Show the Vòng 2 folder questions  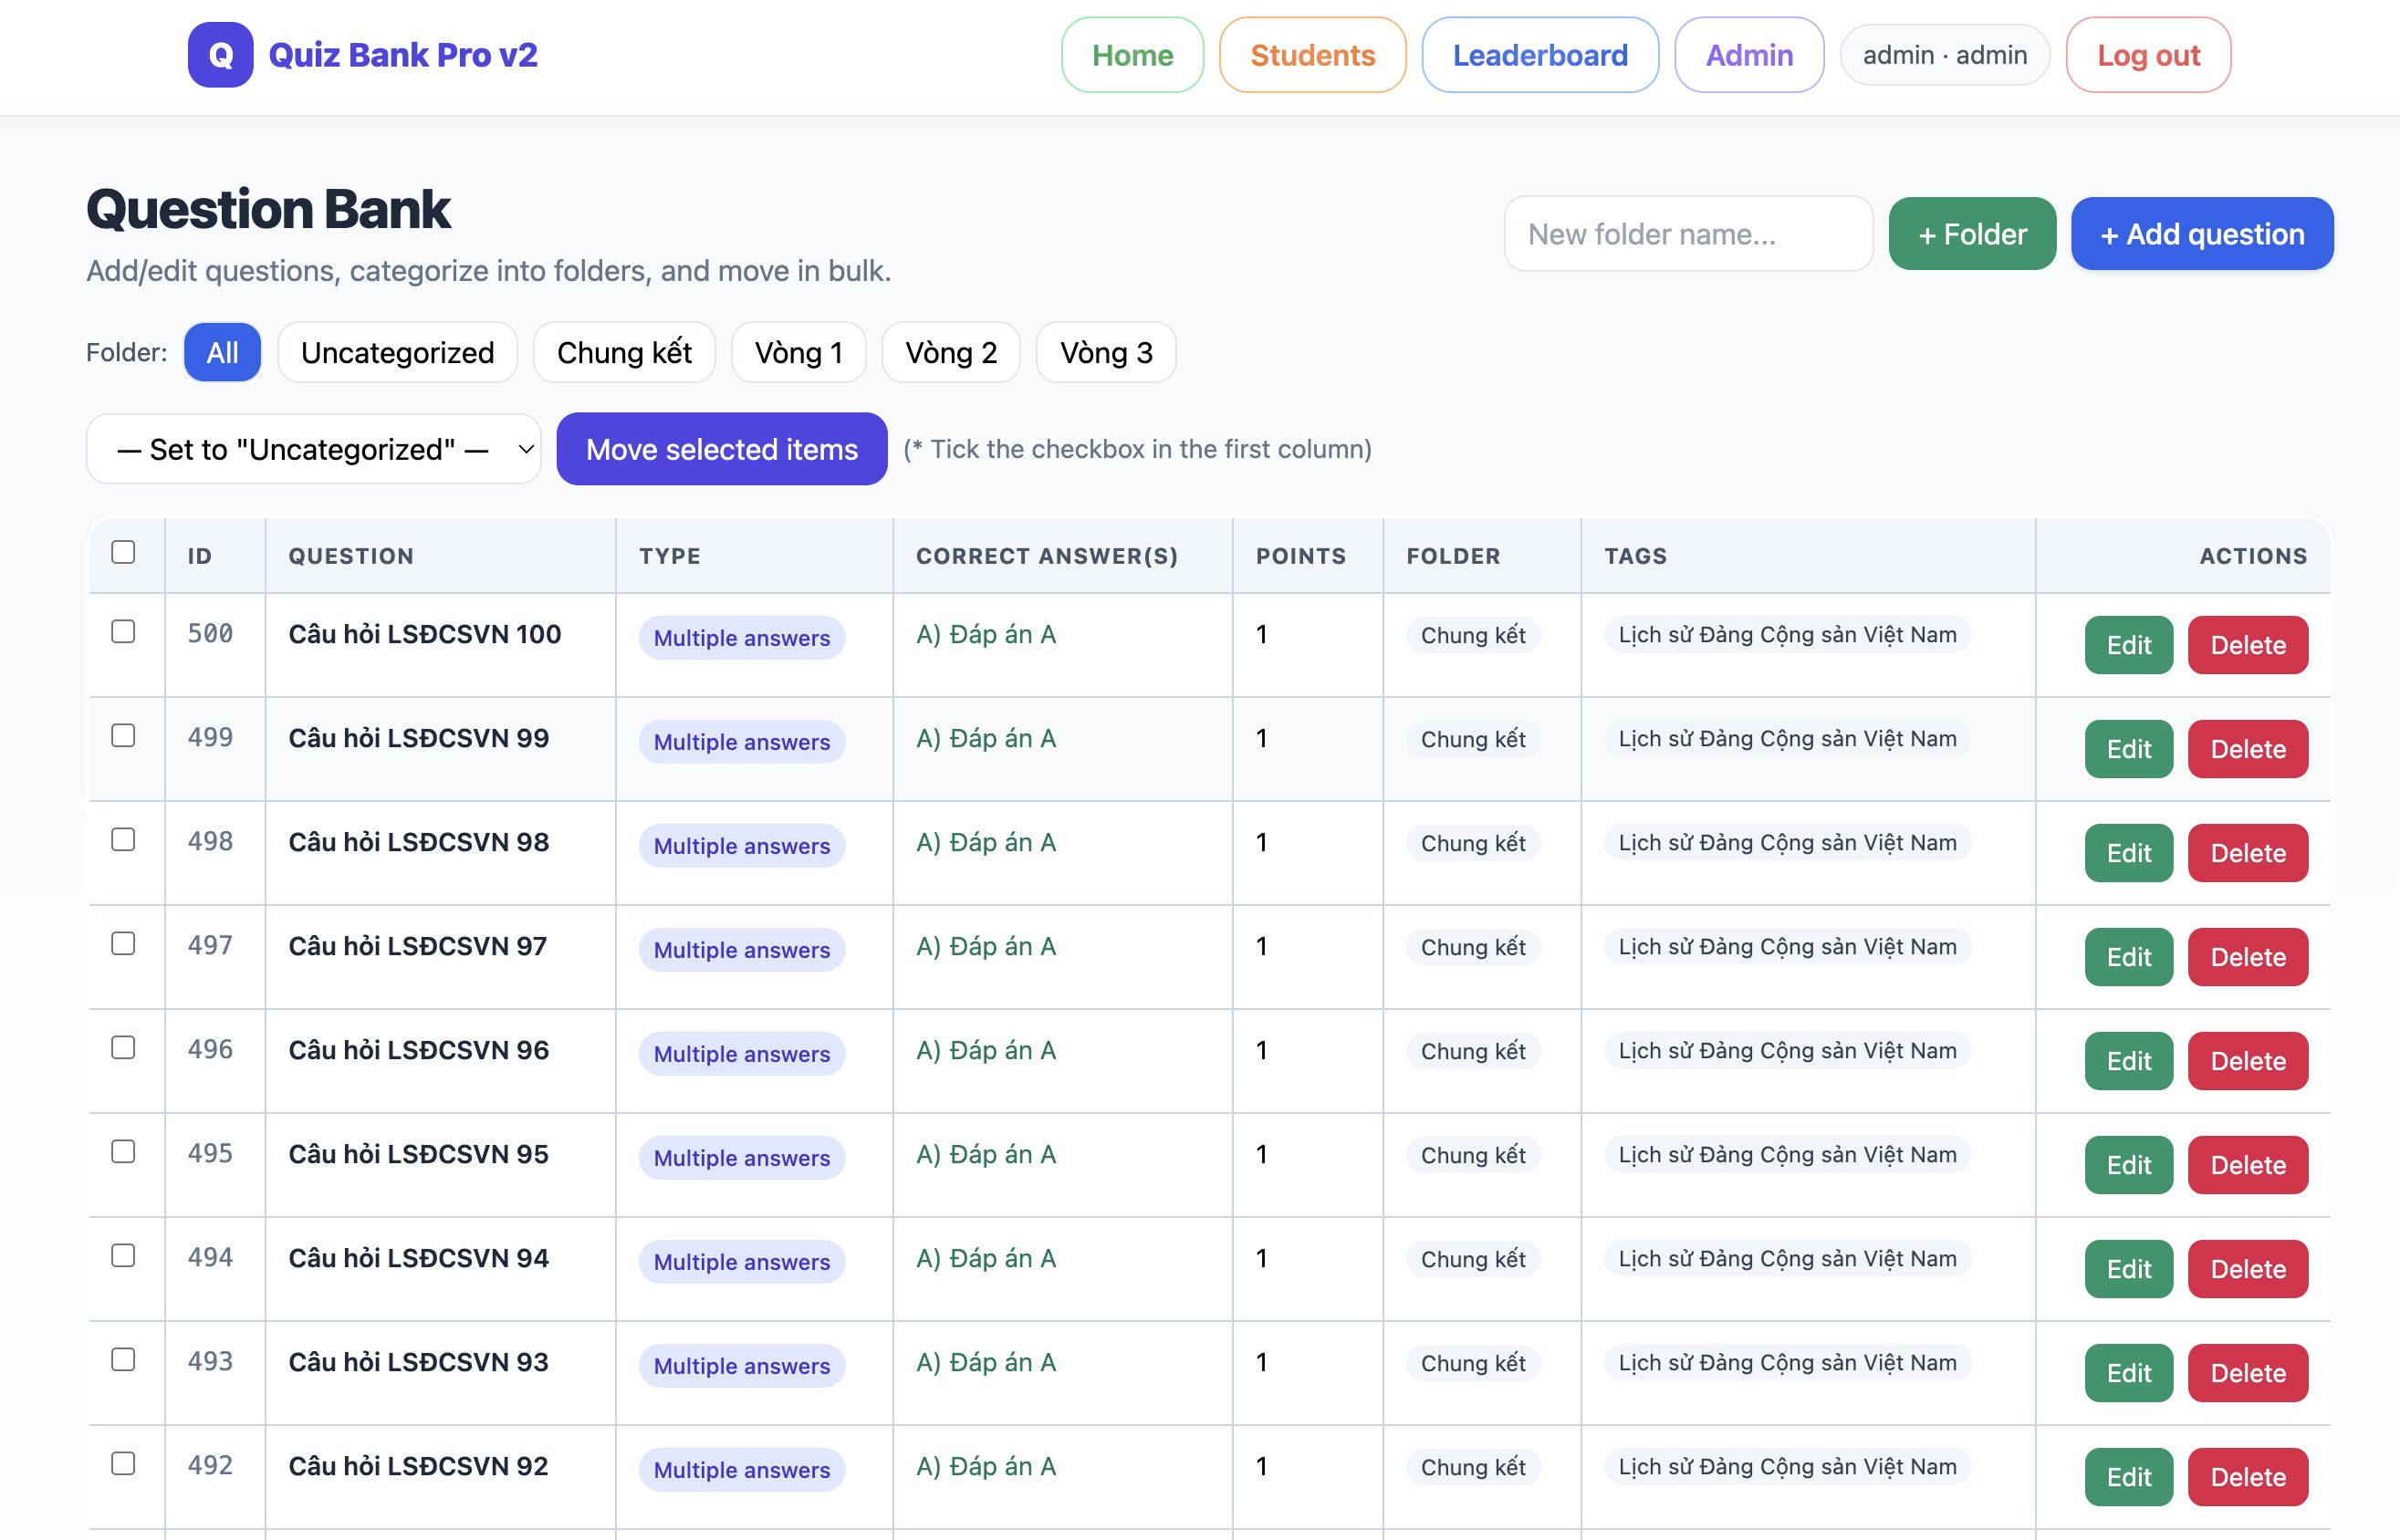[x=950, y=352]
